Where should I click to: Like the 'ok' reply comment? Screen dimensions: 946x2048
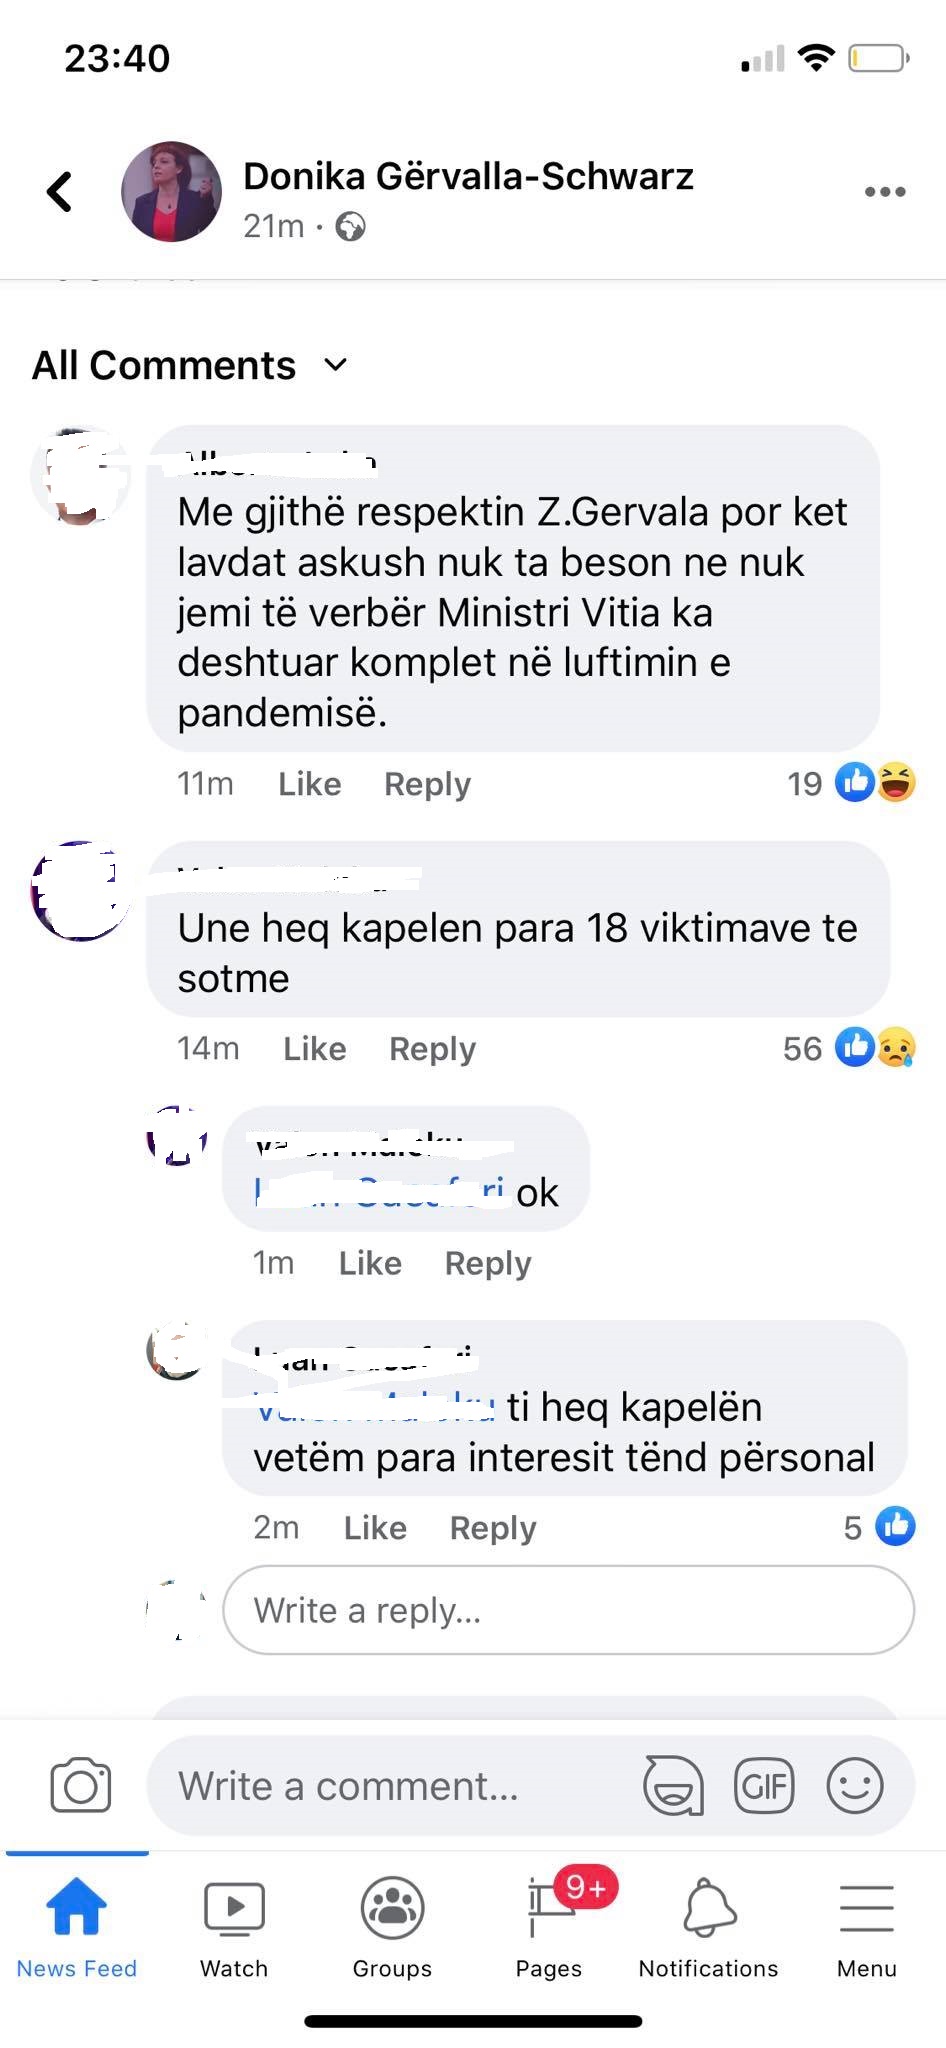(370, 1263)
